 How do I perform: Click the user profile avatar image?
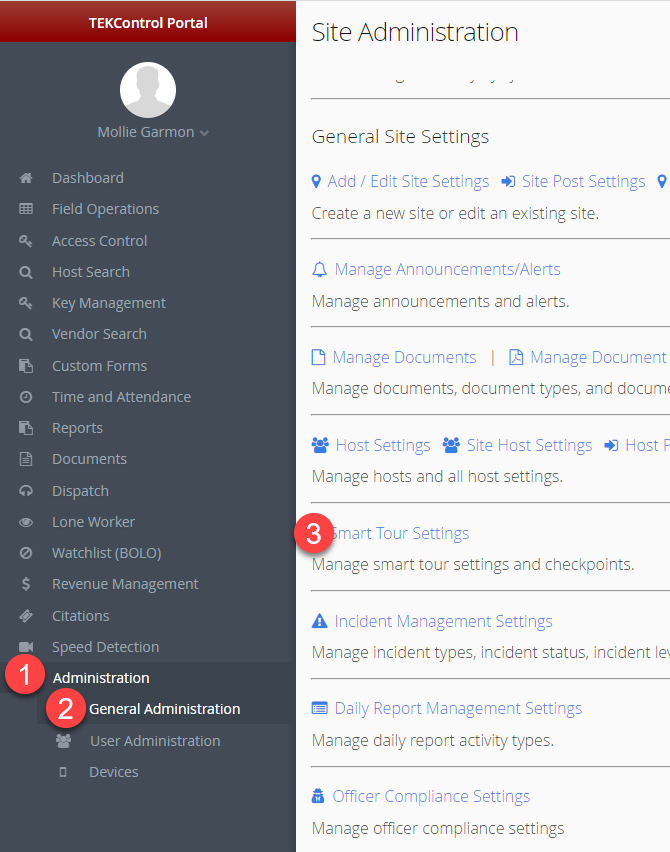(148, 90)
